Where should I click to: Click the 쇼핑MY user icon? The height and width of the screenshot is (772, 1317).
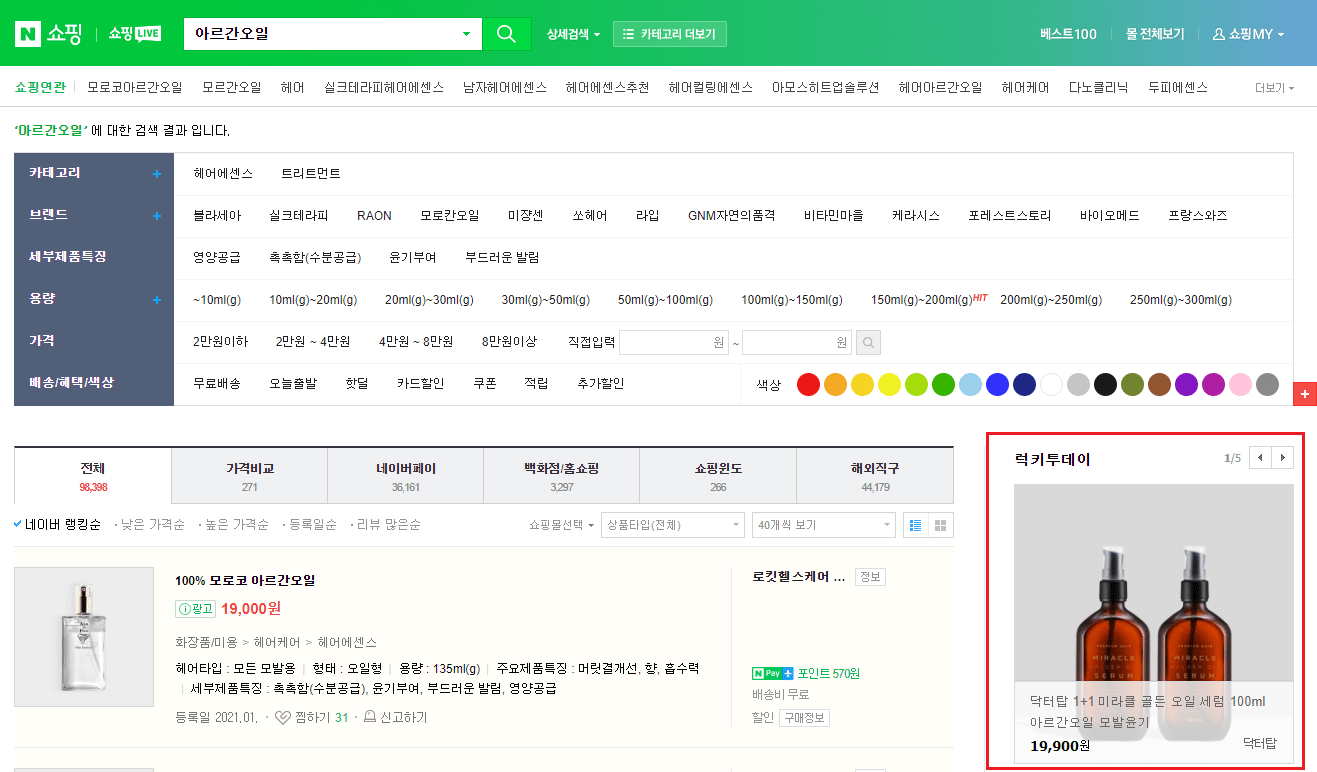pyautogui.click(x=1218, y=34)
